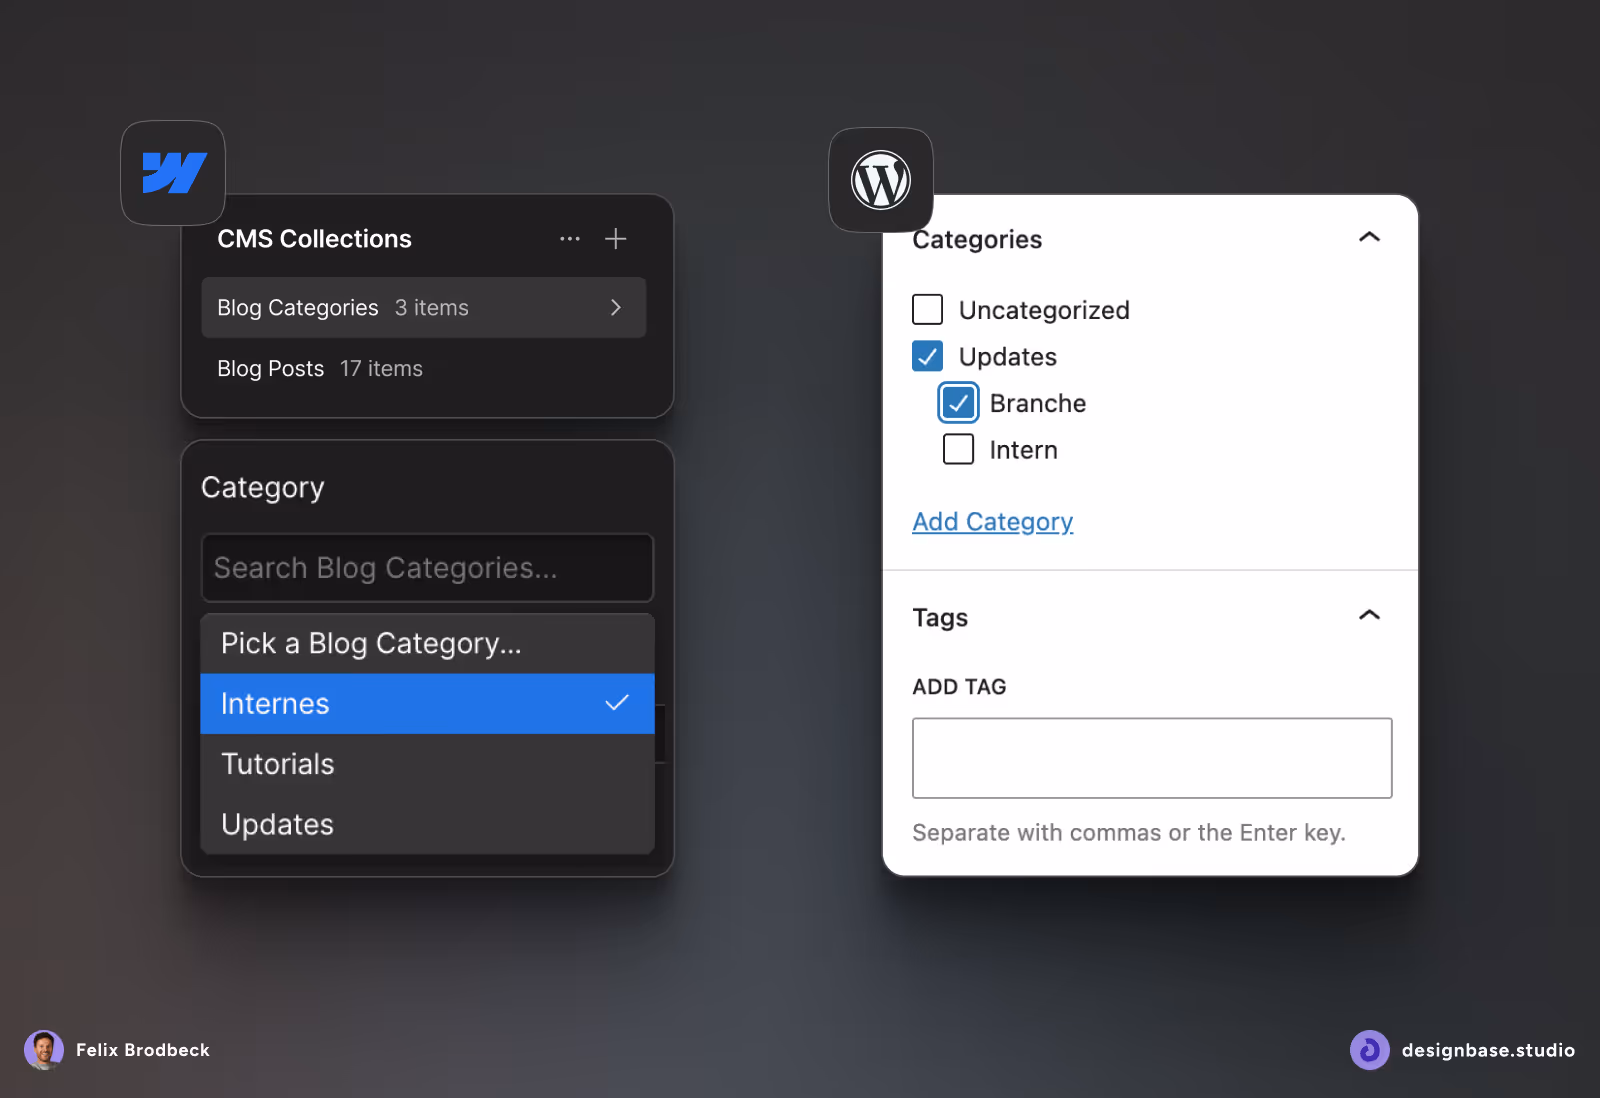Click Felix Brodbeck's profile avatar
1600x1098 pixels.
click(44, 1050)
